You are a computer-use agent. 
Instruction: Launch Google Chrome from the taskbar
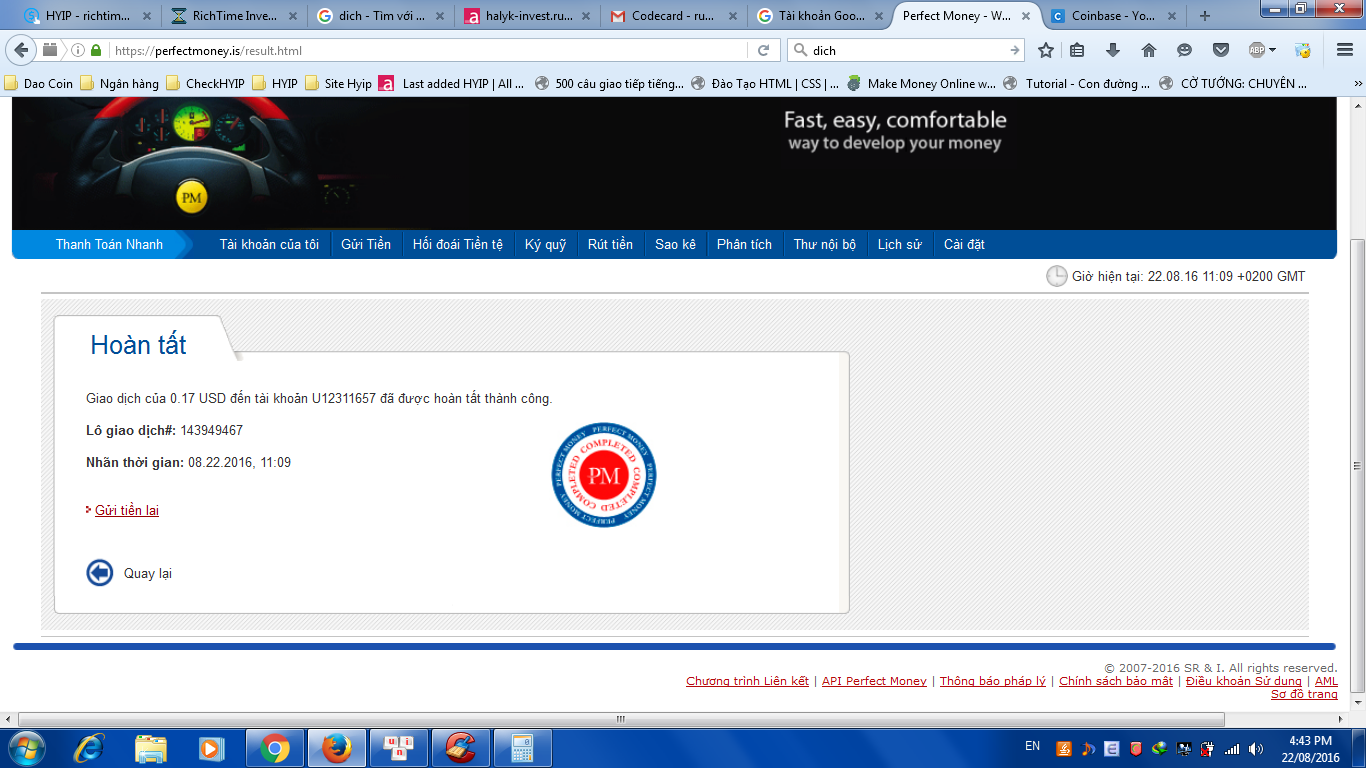click(x=275, y=748)
